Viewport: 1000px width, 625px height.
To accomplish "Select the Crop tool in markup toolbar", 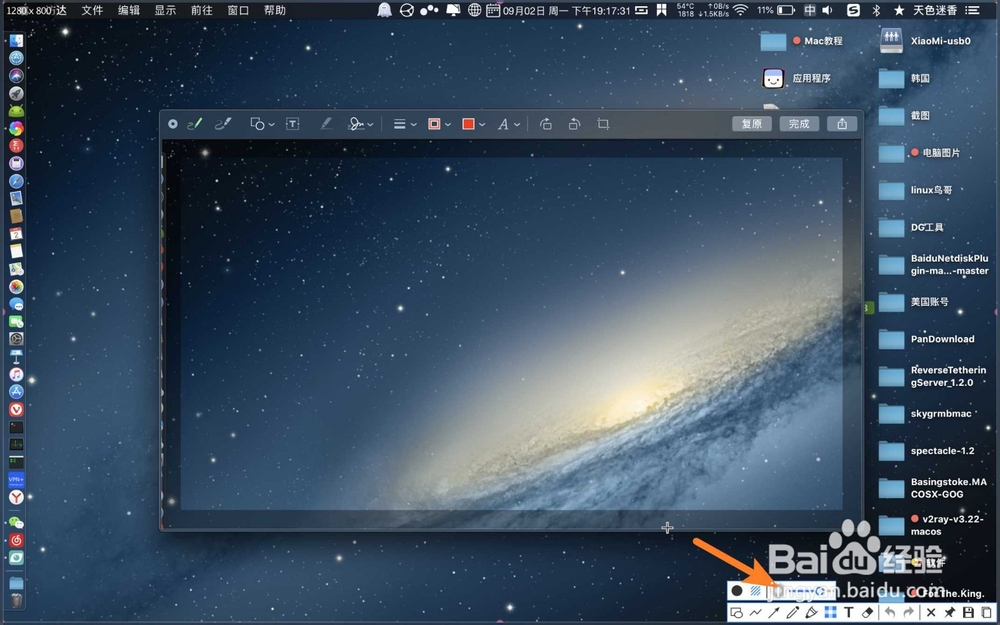I will point(603,124).
